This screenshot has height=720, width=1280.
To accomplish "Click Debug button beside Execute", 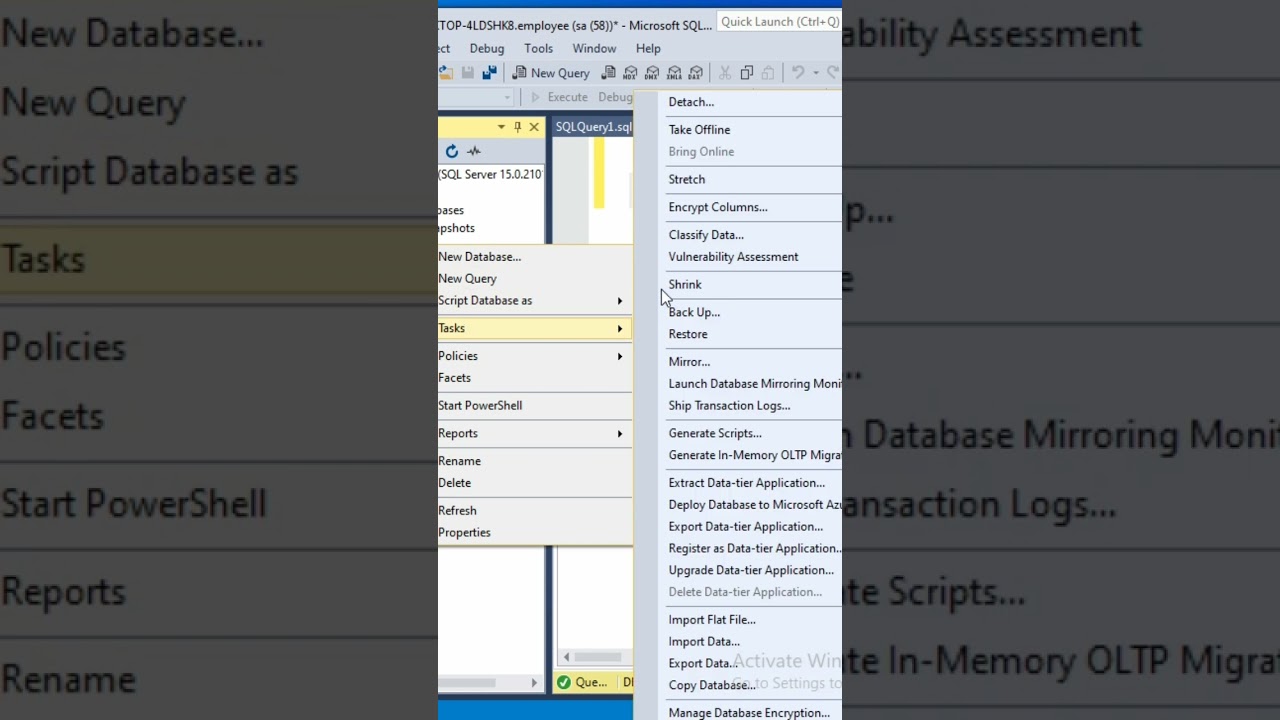I will [615, 97].
